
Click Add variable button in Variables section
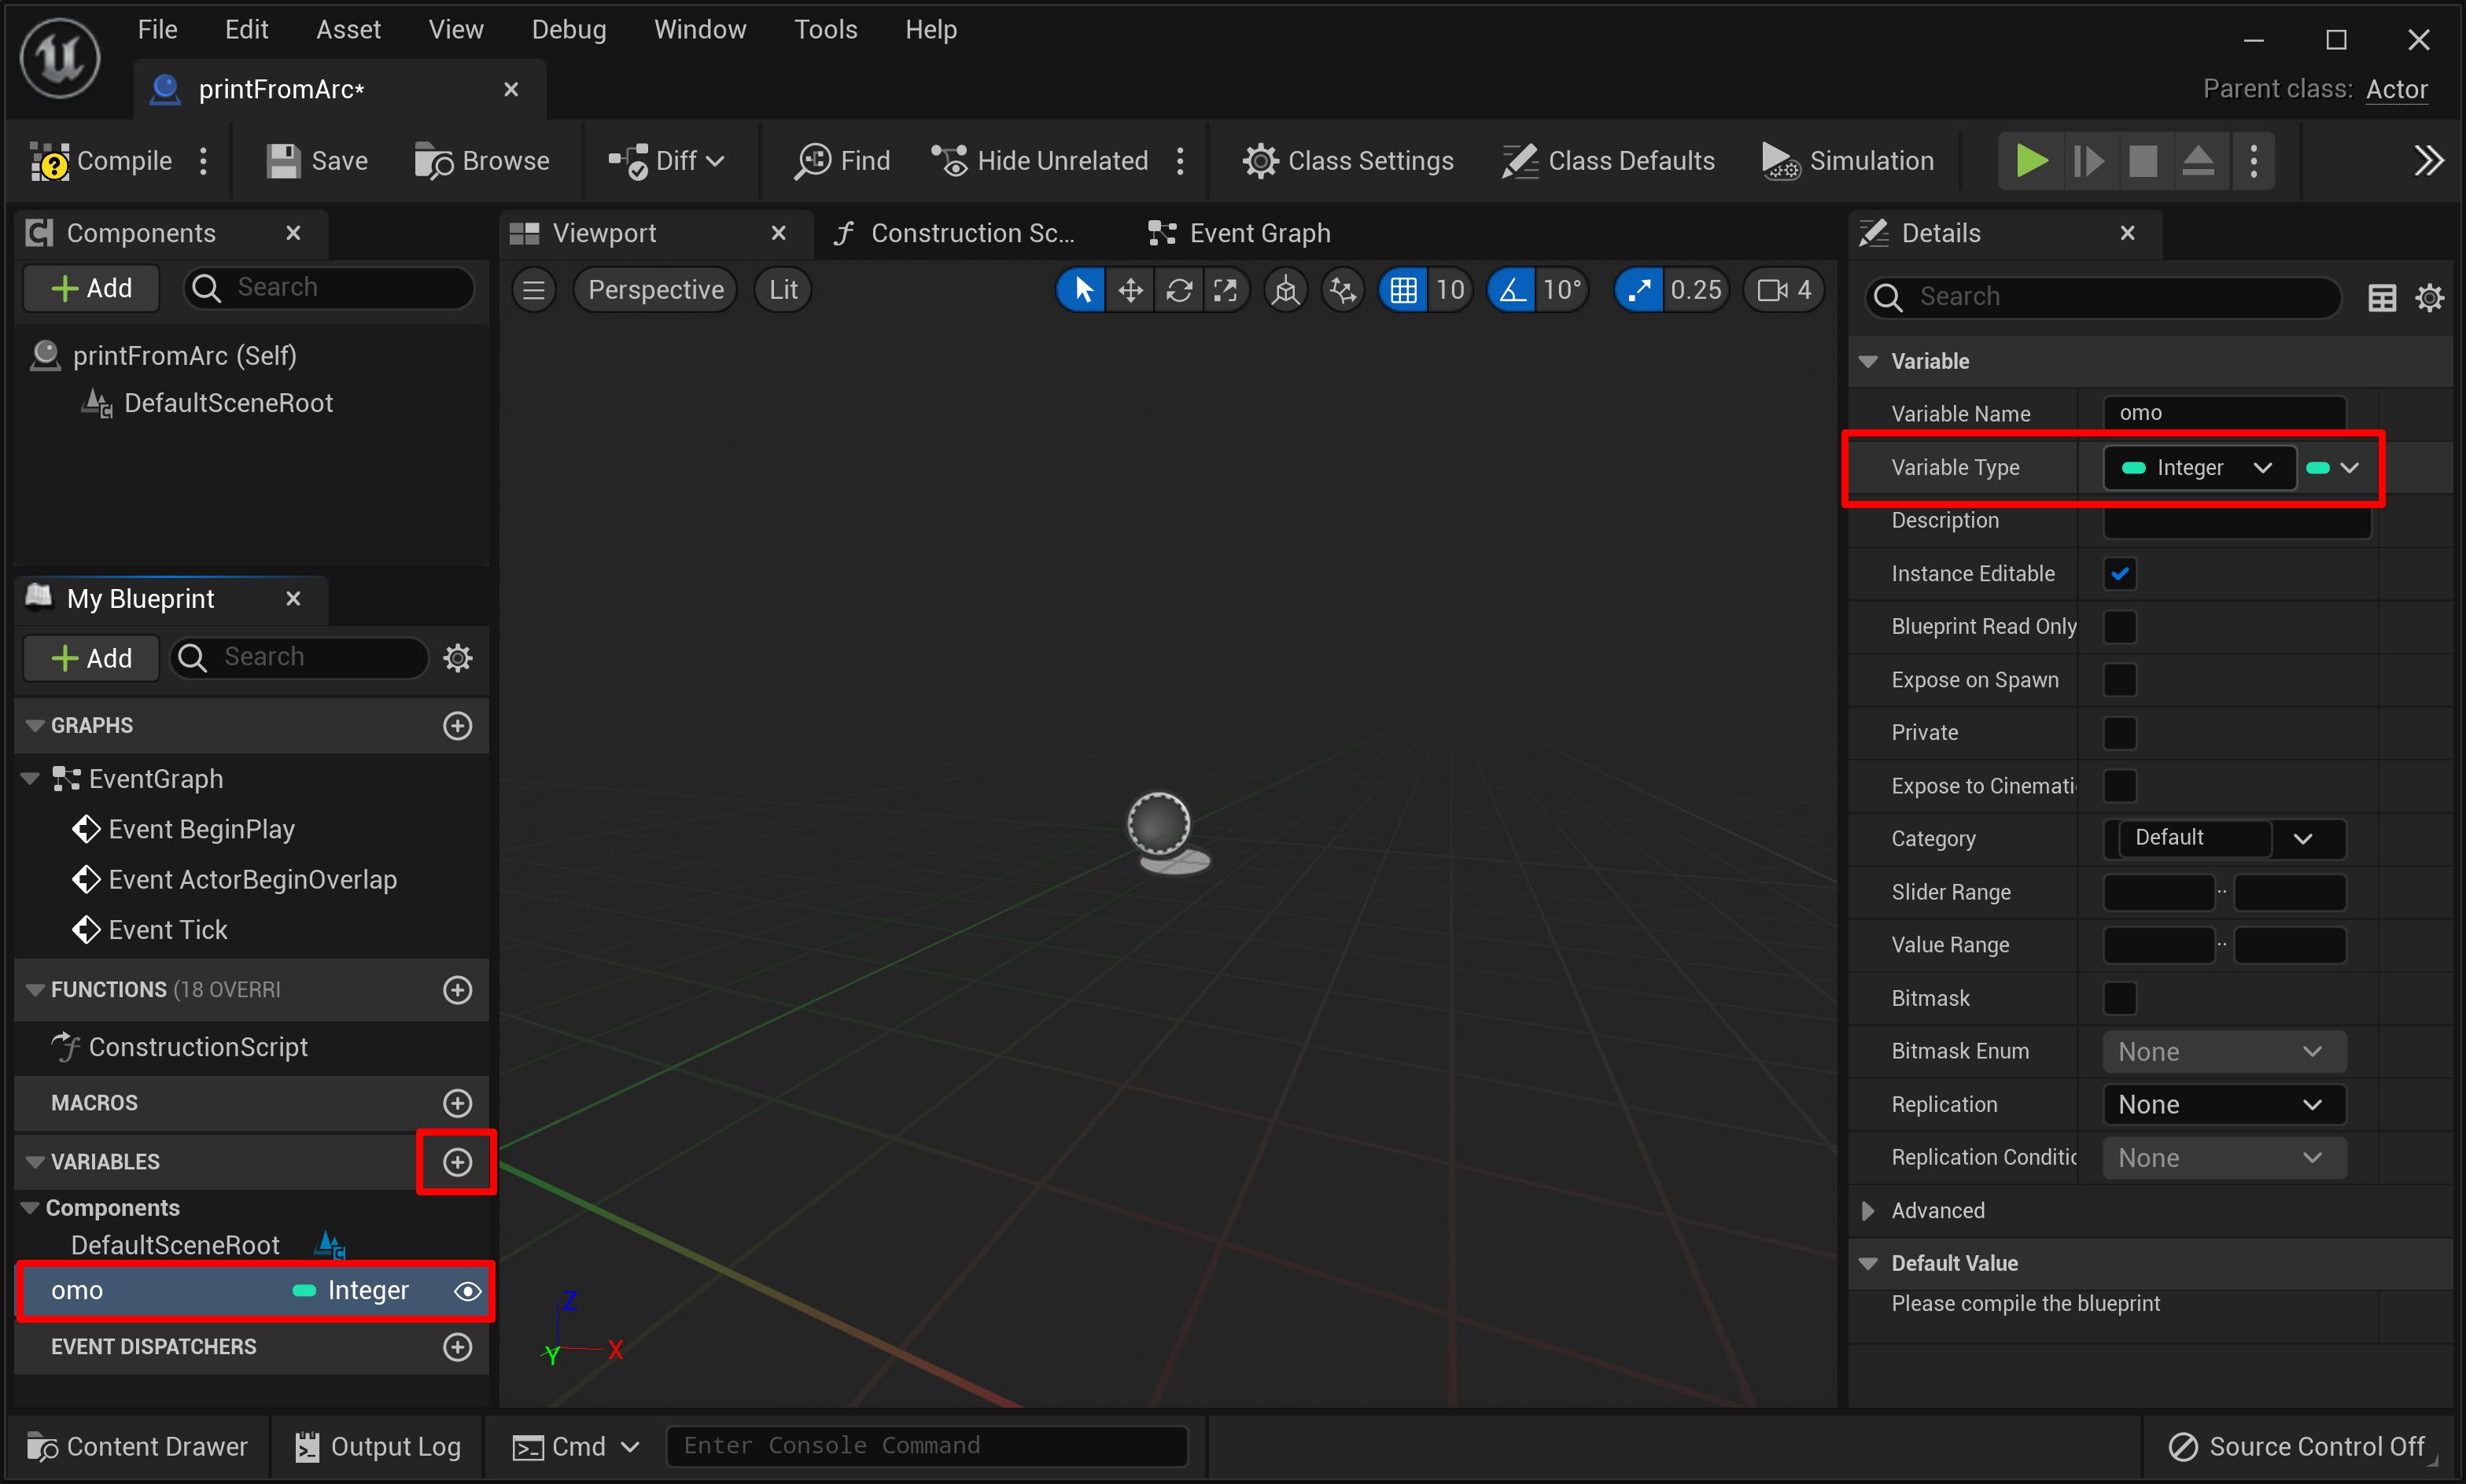click(456, 1162)
